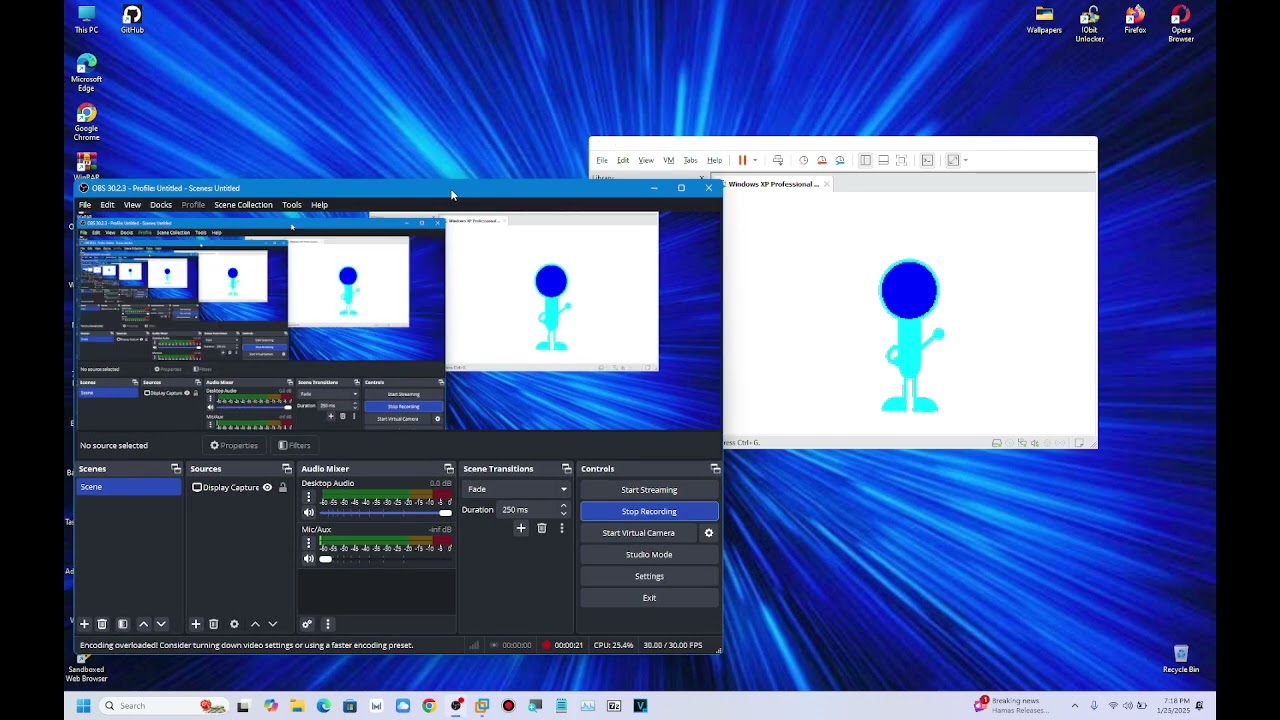This screenshot has height=720, width=1280.
Task: Move source up in Sources dock
Action: pyautogui.click(x=255, y=624)
